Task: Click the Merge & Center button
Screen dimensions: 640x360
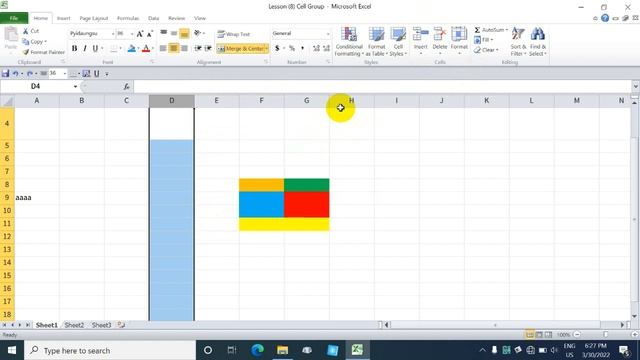Action: click(241, 49)
